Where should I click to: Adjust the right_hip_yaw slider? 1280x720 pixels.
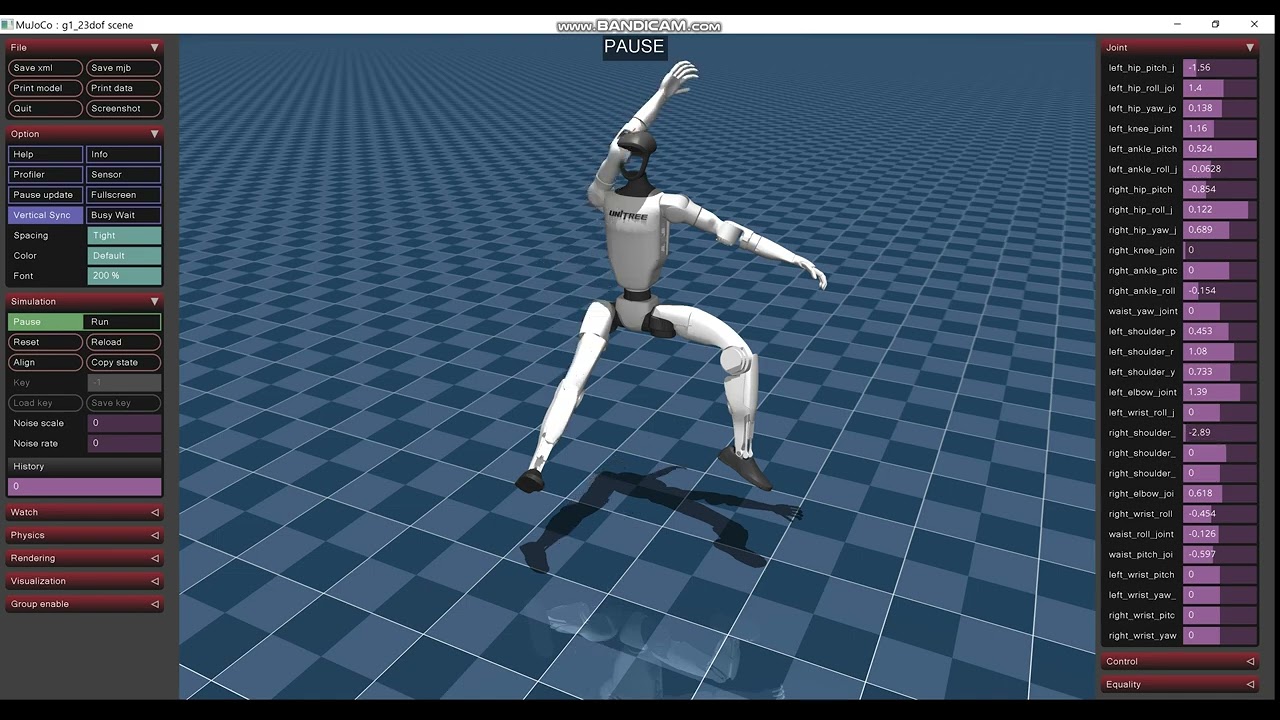(x=1219, y=230)
